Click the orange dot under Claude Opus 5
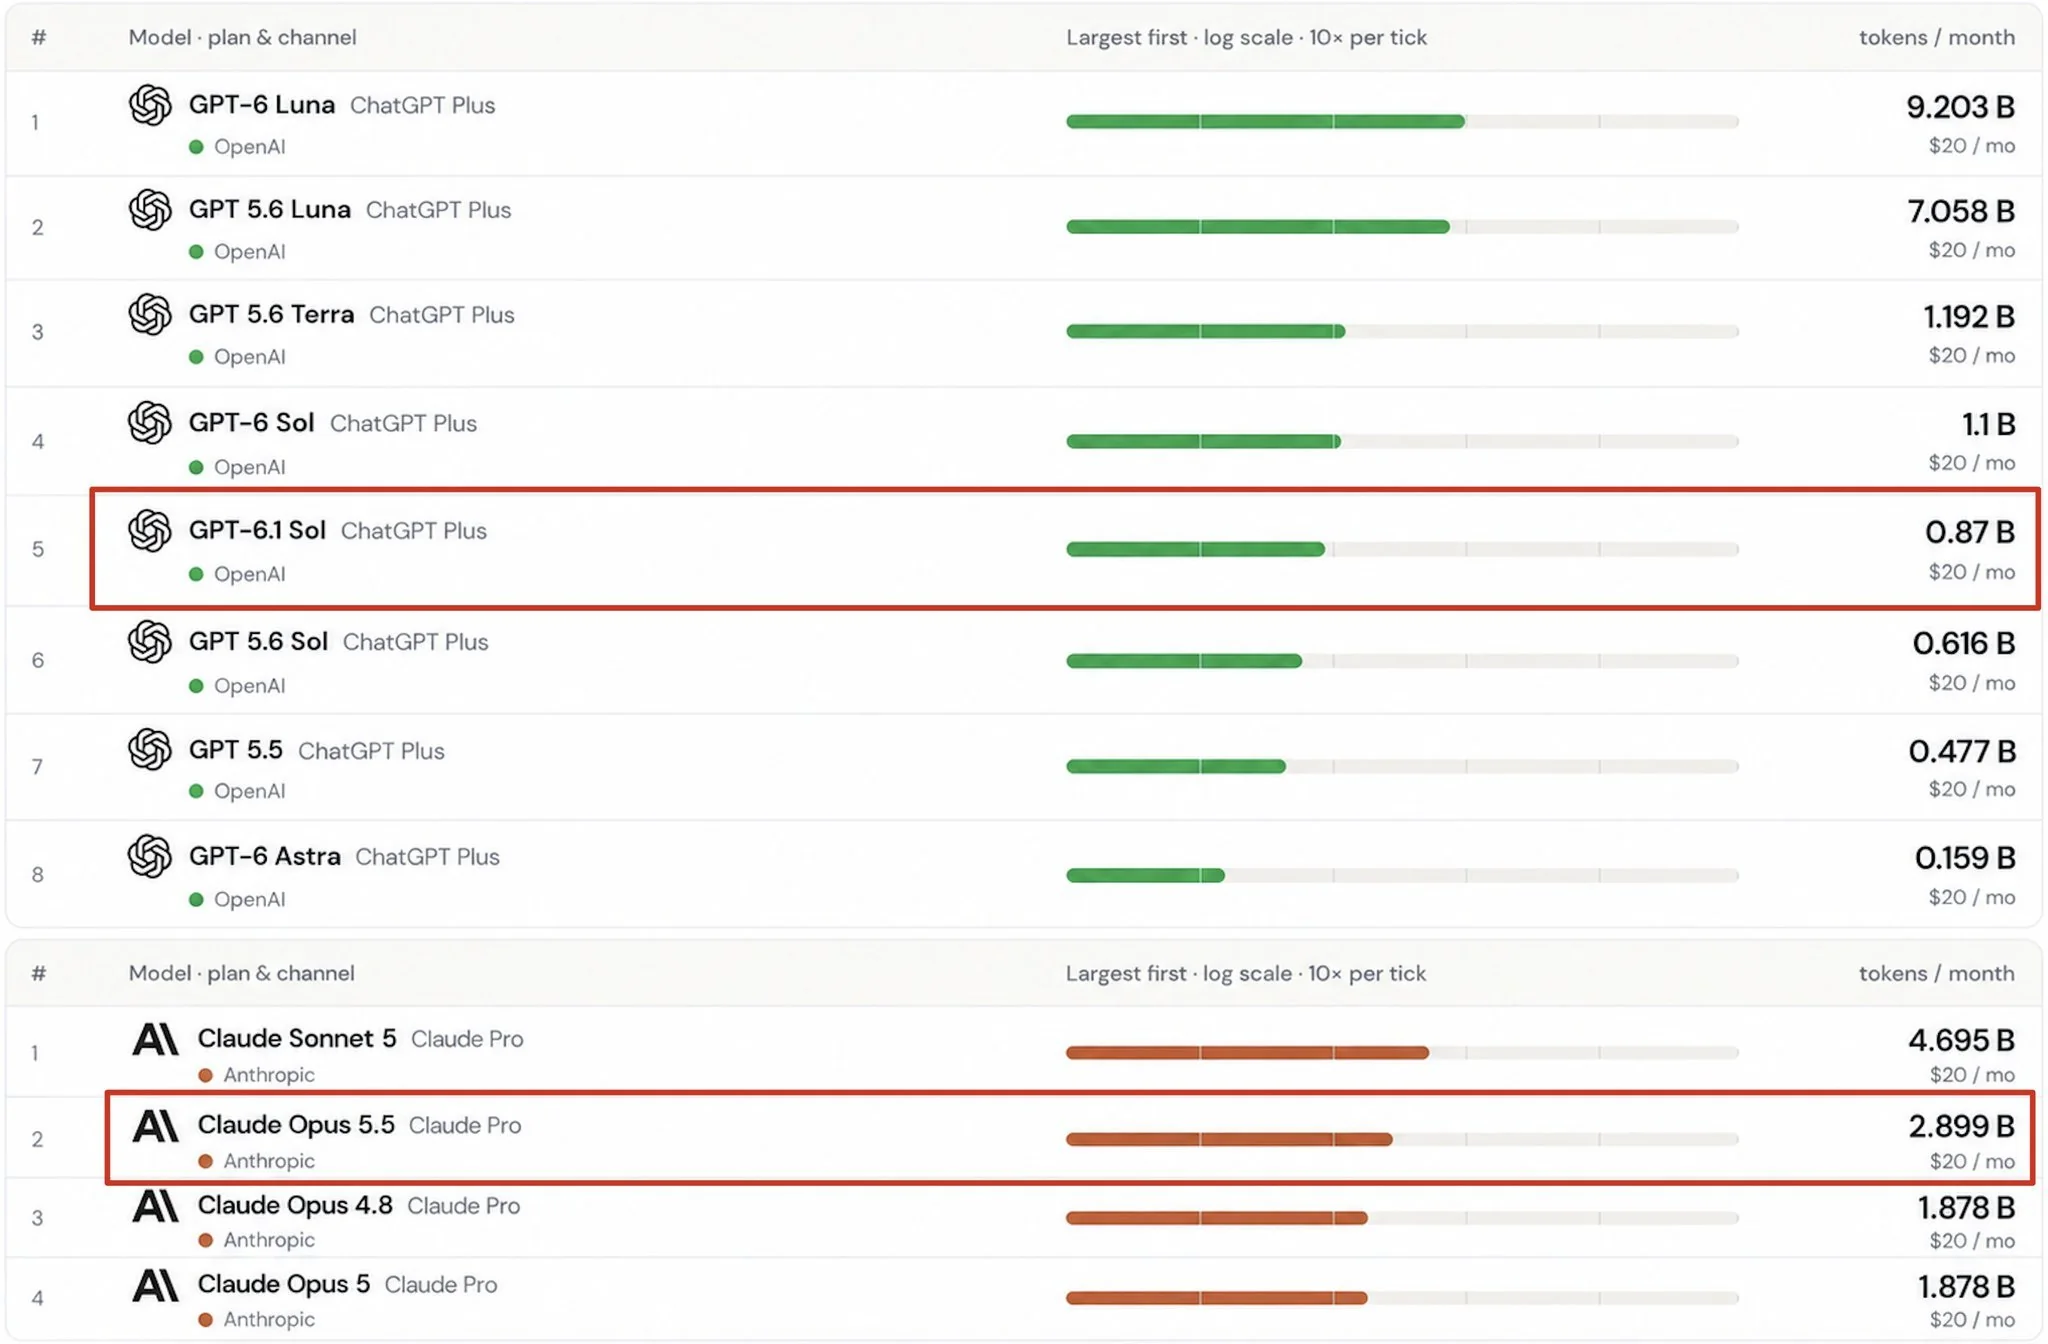Image resolution: width=2048 pixels, height=1344 pixels. click(x=205, y=1320)
